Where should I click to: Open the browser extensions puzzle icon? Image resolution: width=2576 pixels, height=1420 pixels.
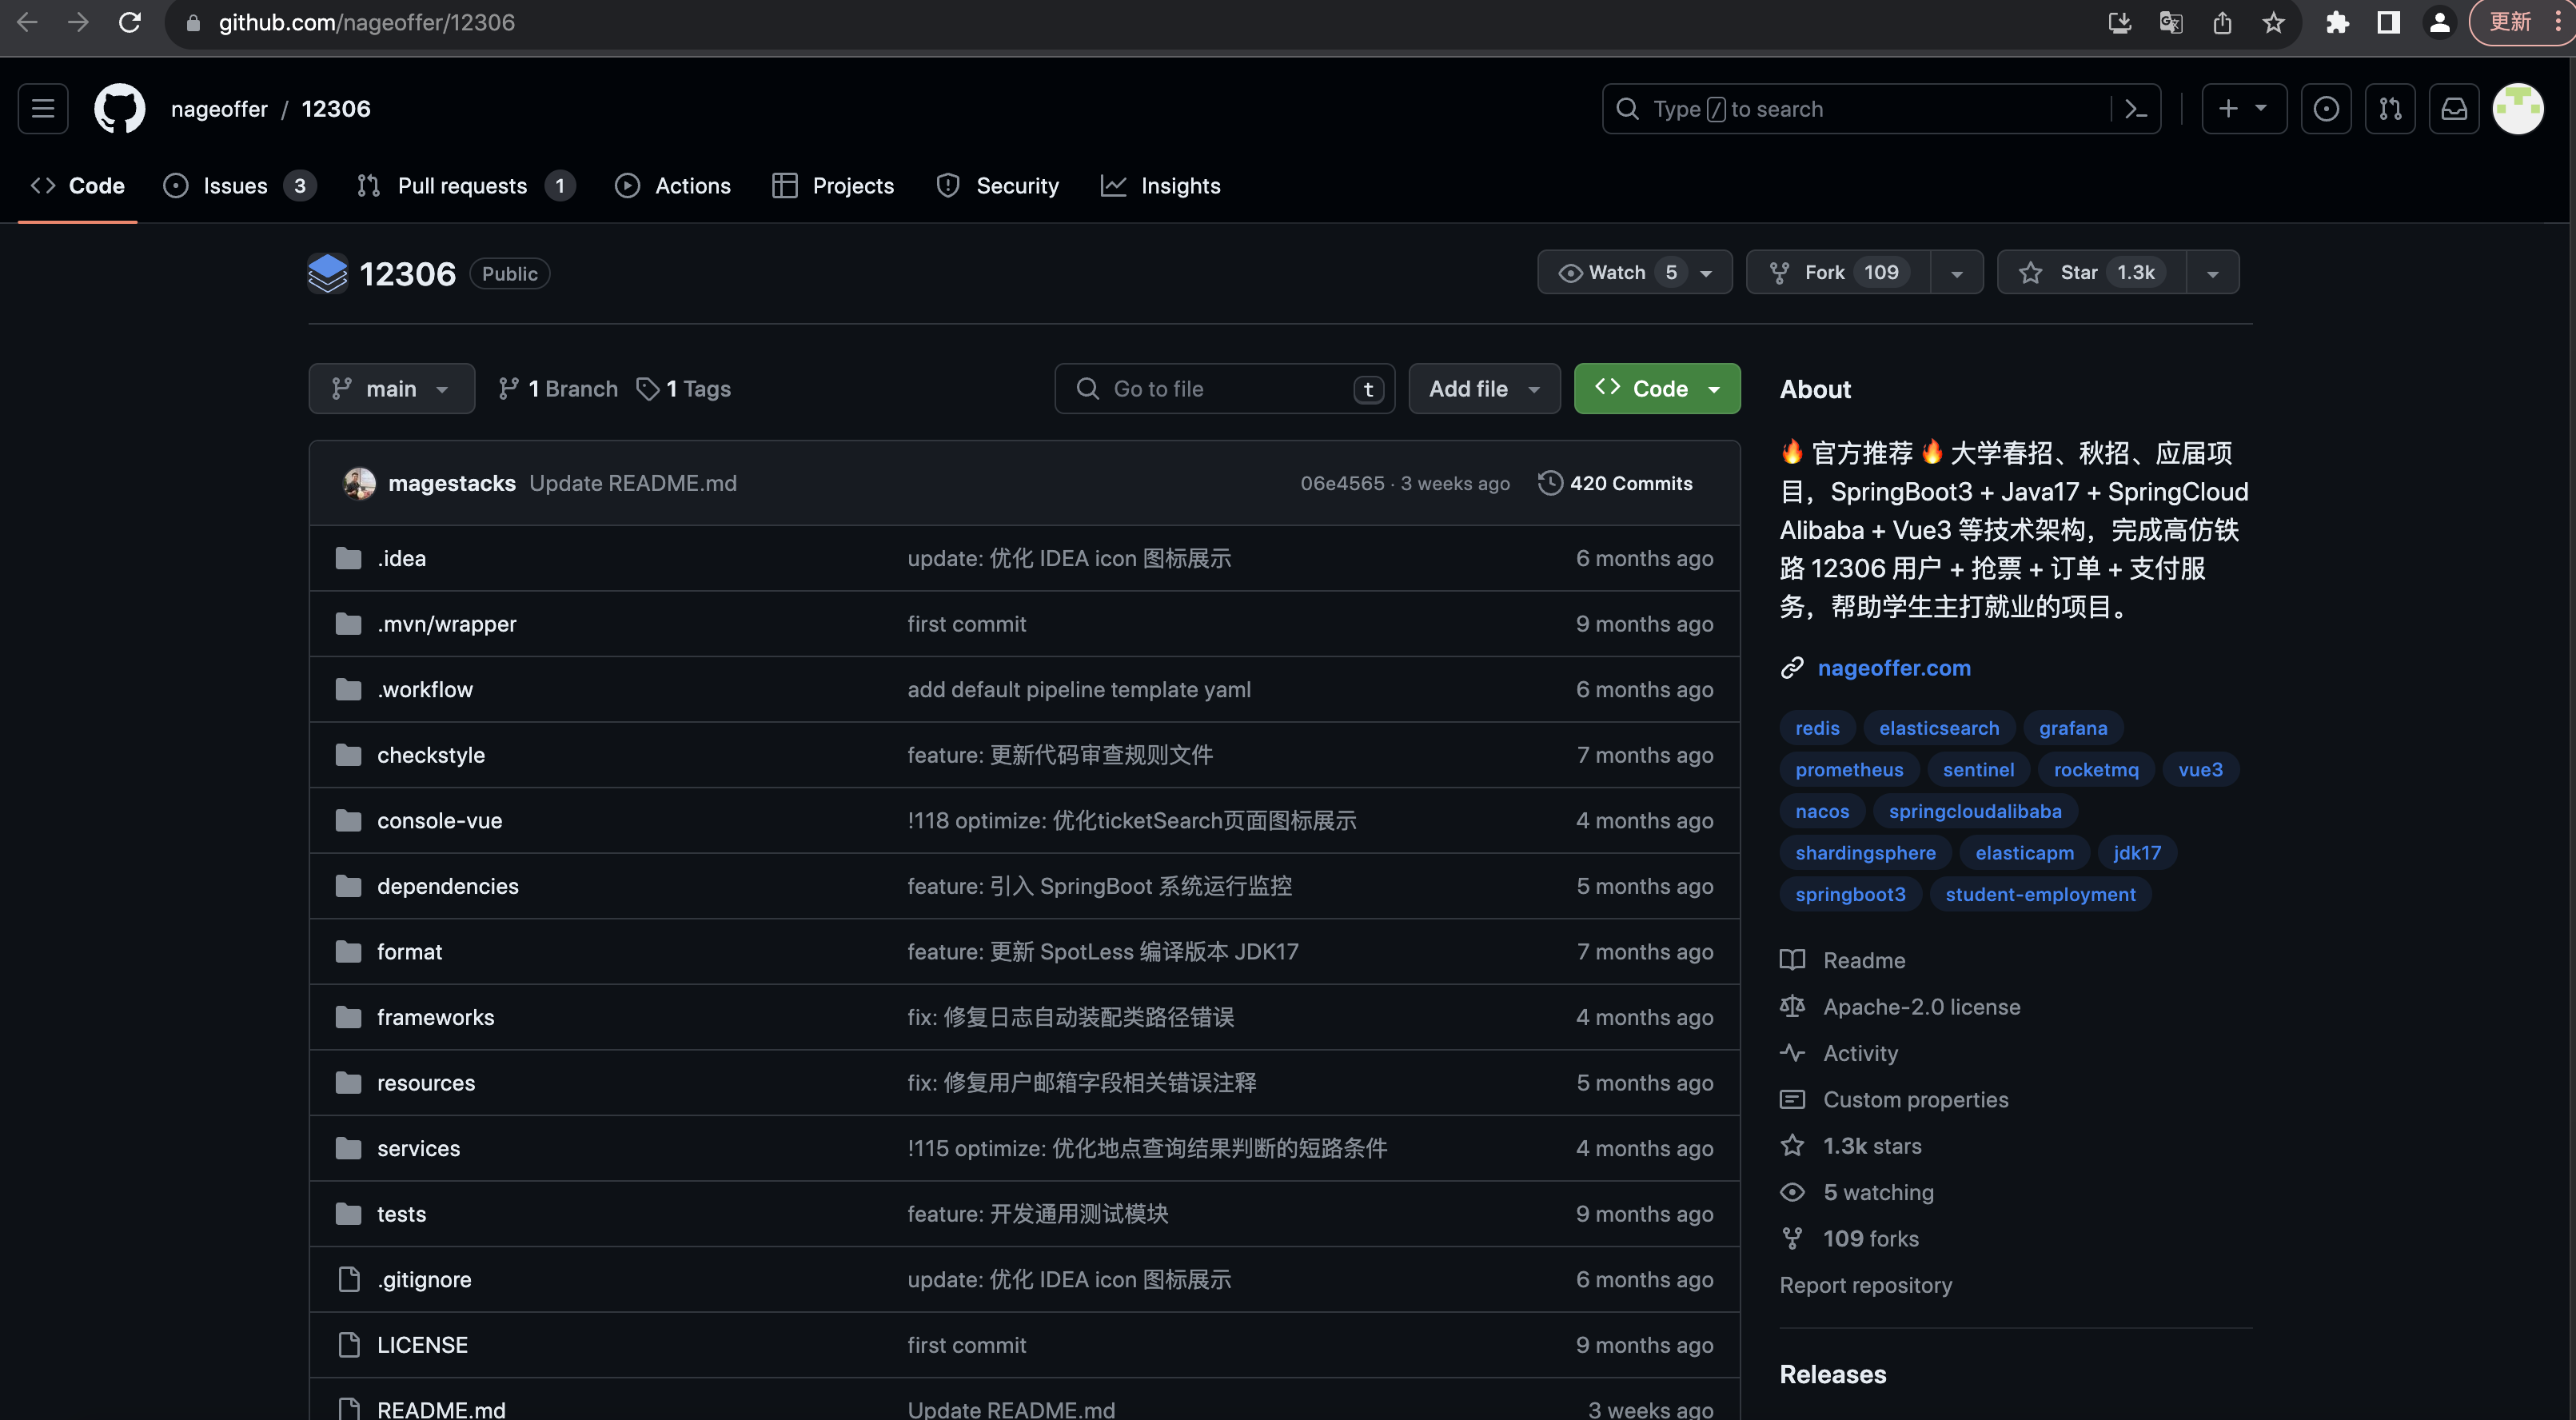[2337, 22]
